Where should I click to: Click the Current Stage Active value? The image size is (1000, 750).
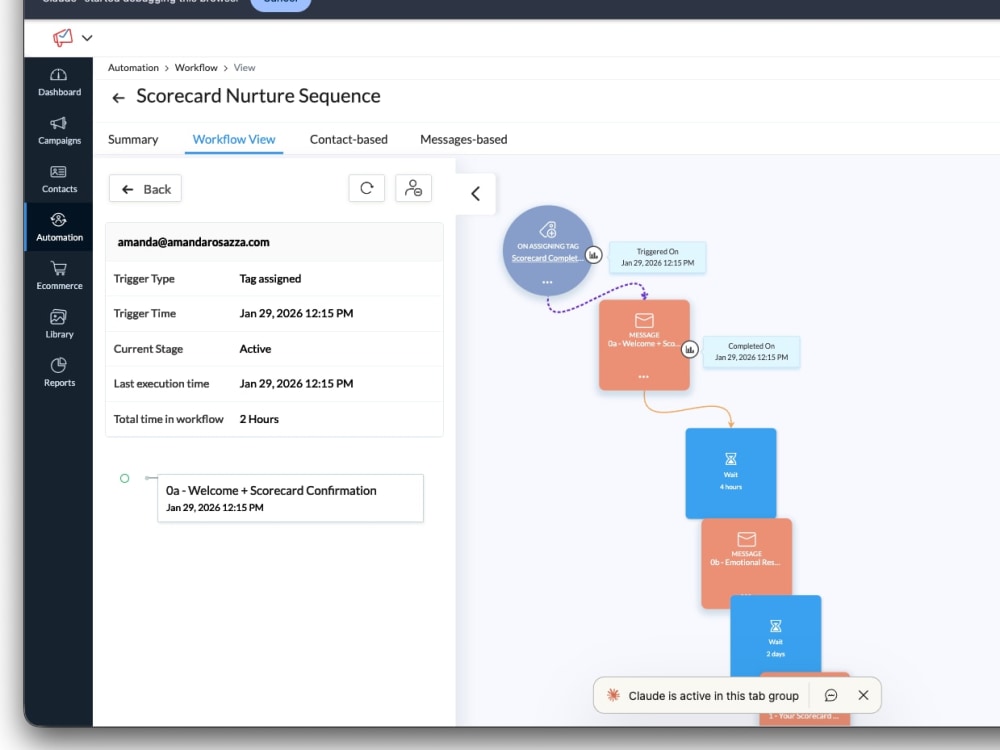(x=255, y=349)
